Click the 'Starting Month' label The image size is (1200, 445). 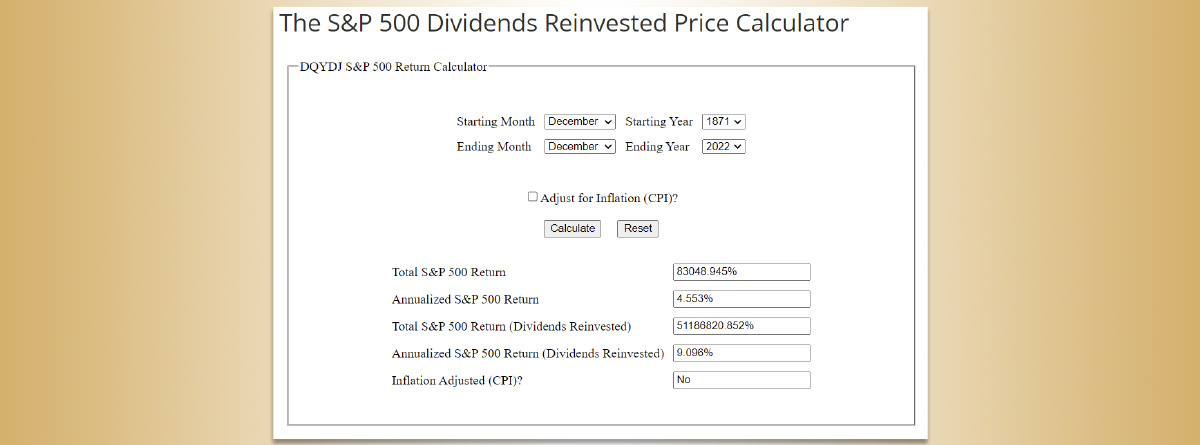(496, 122)
